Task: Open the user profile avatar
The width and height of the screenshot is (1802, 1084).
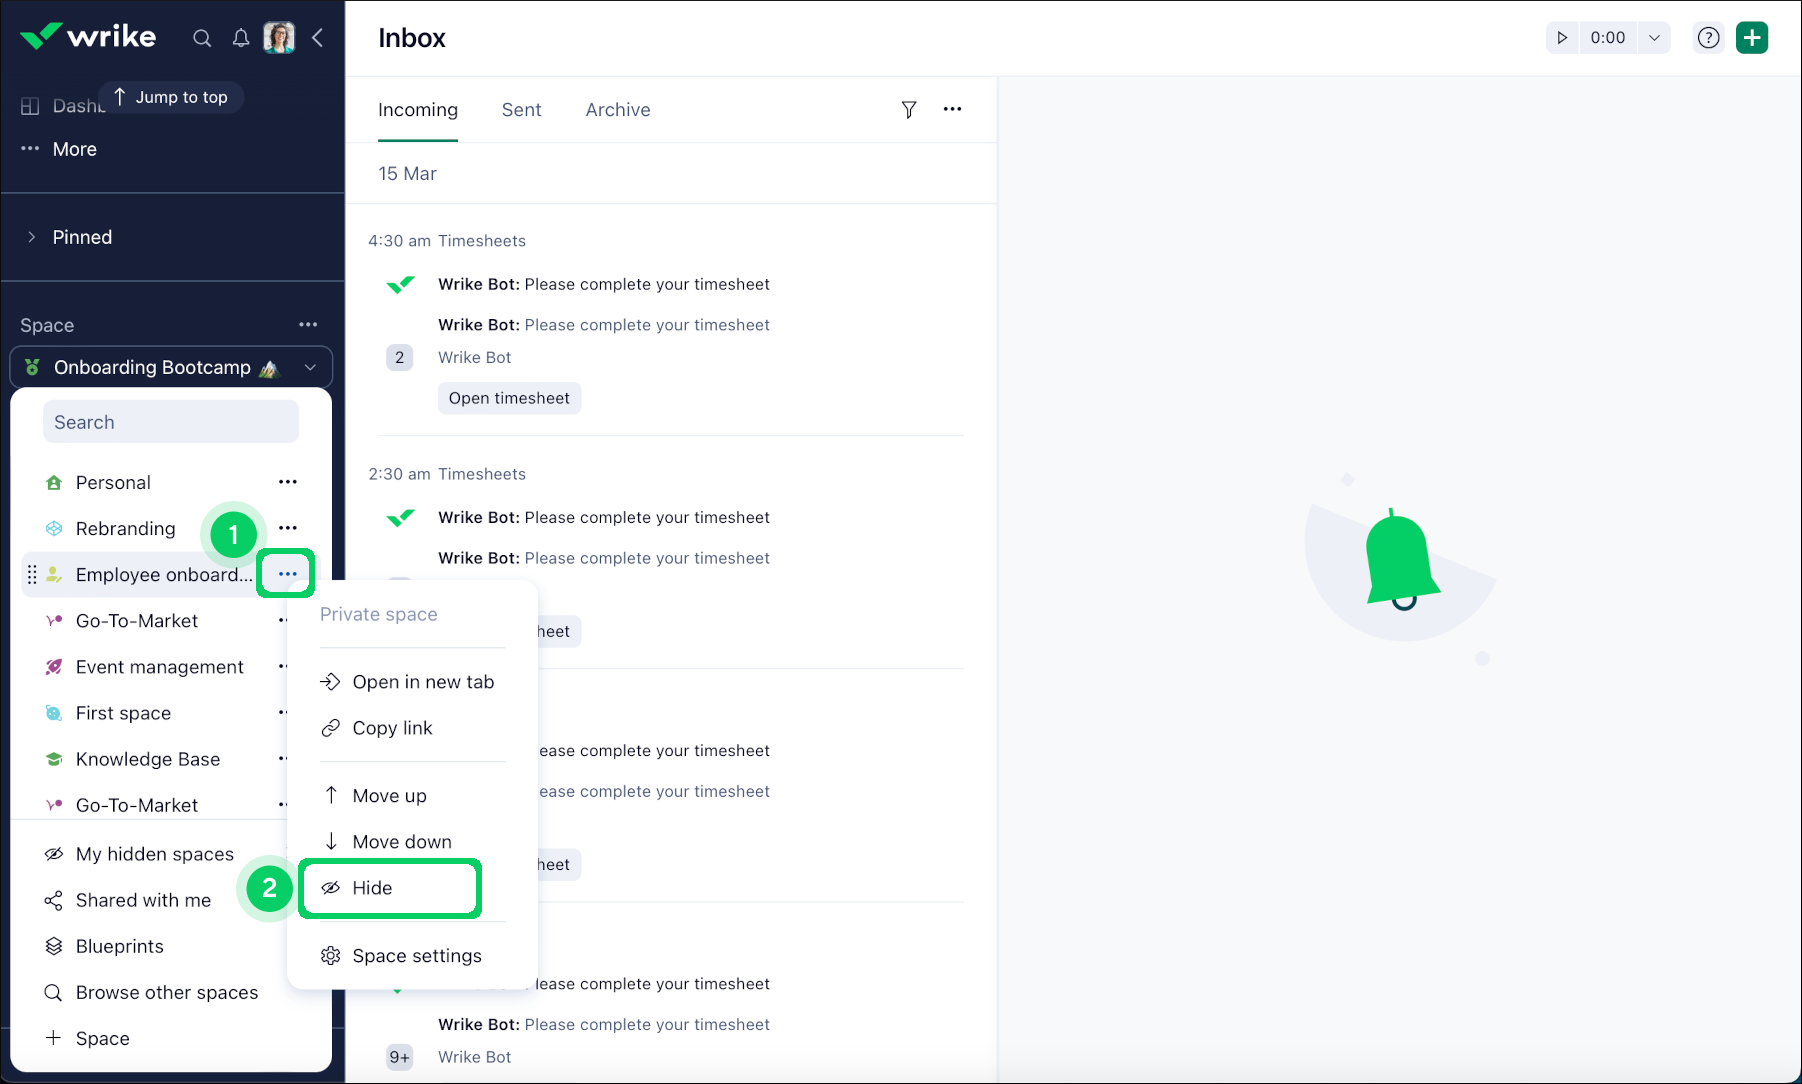Action: click(279, 38)
